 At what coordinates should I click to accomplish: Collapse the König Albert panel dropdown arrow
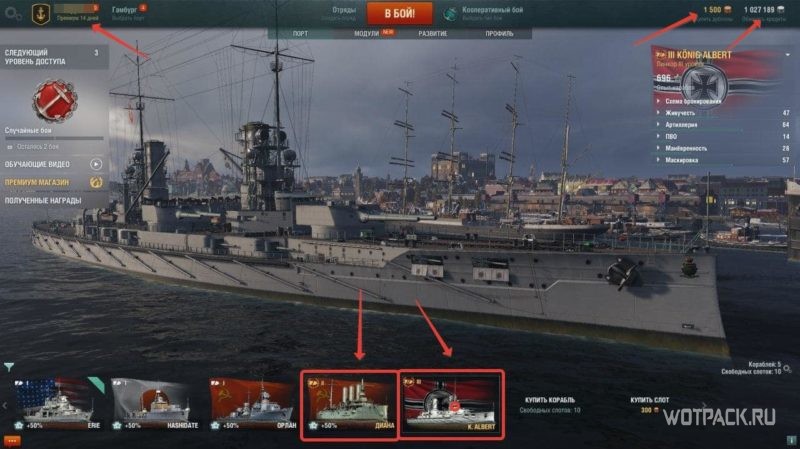point(788,55)
